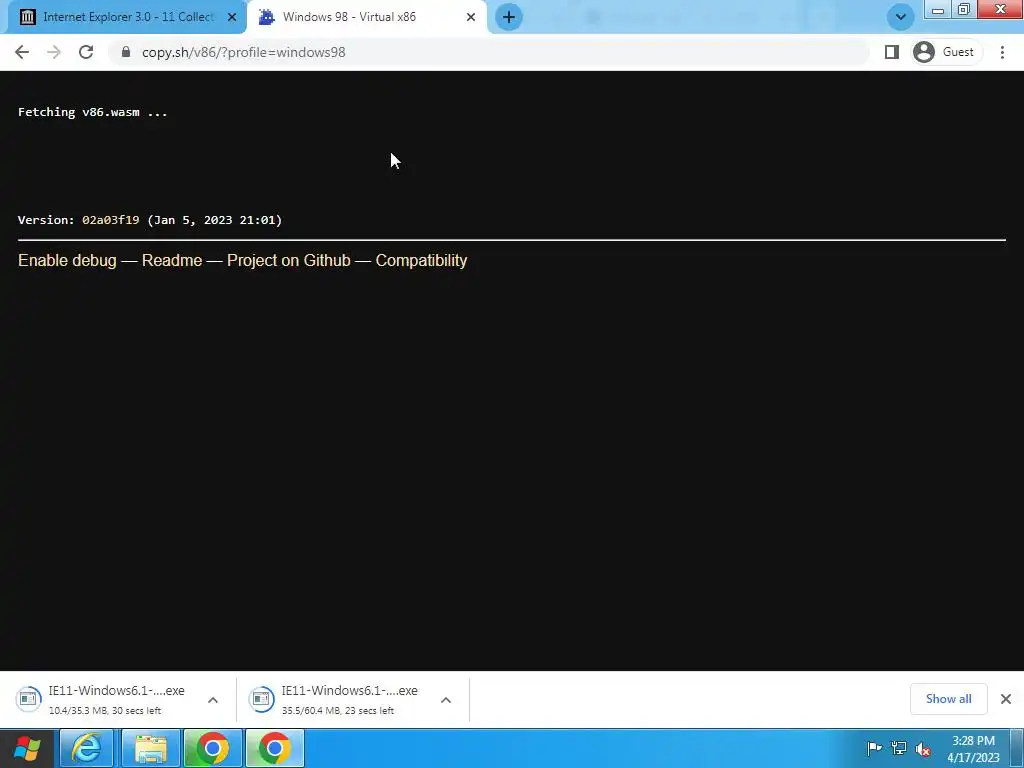Close the downloads bar

[1006, 699]
